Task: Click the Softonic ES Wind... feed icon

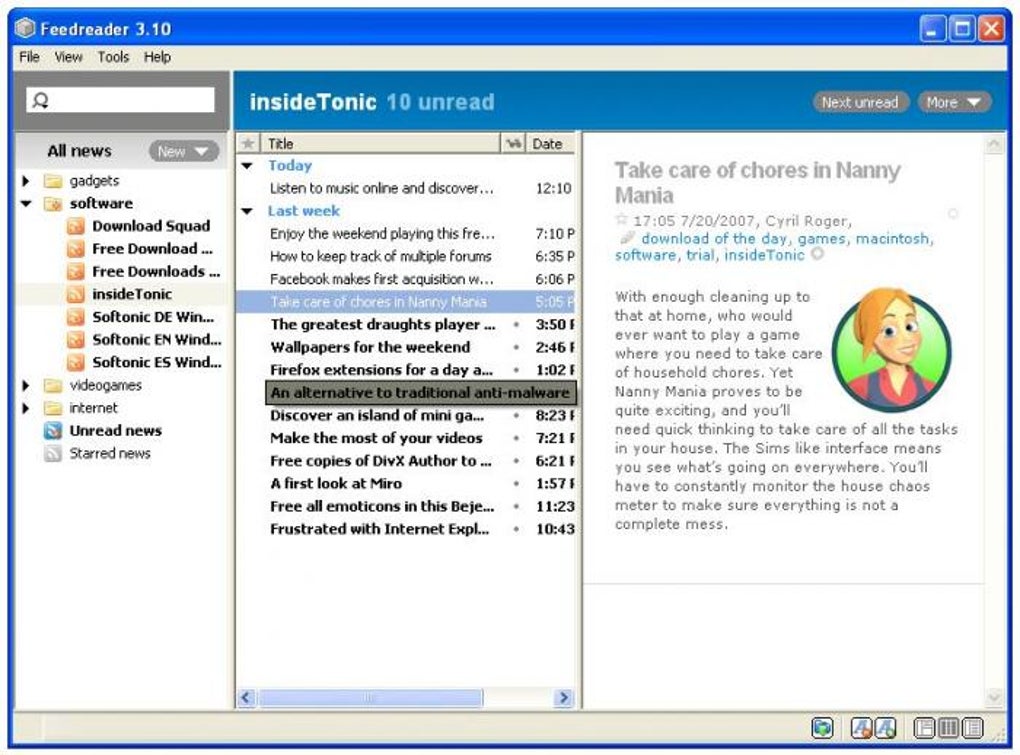Action: (76, 362)
